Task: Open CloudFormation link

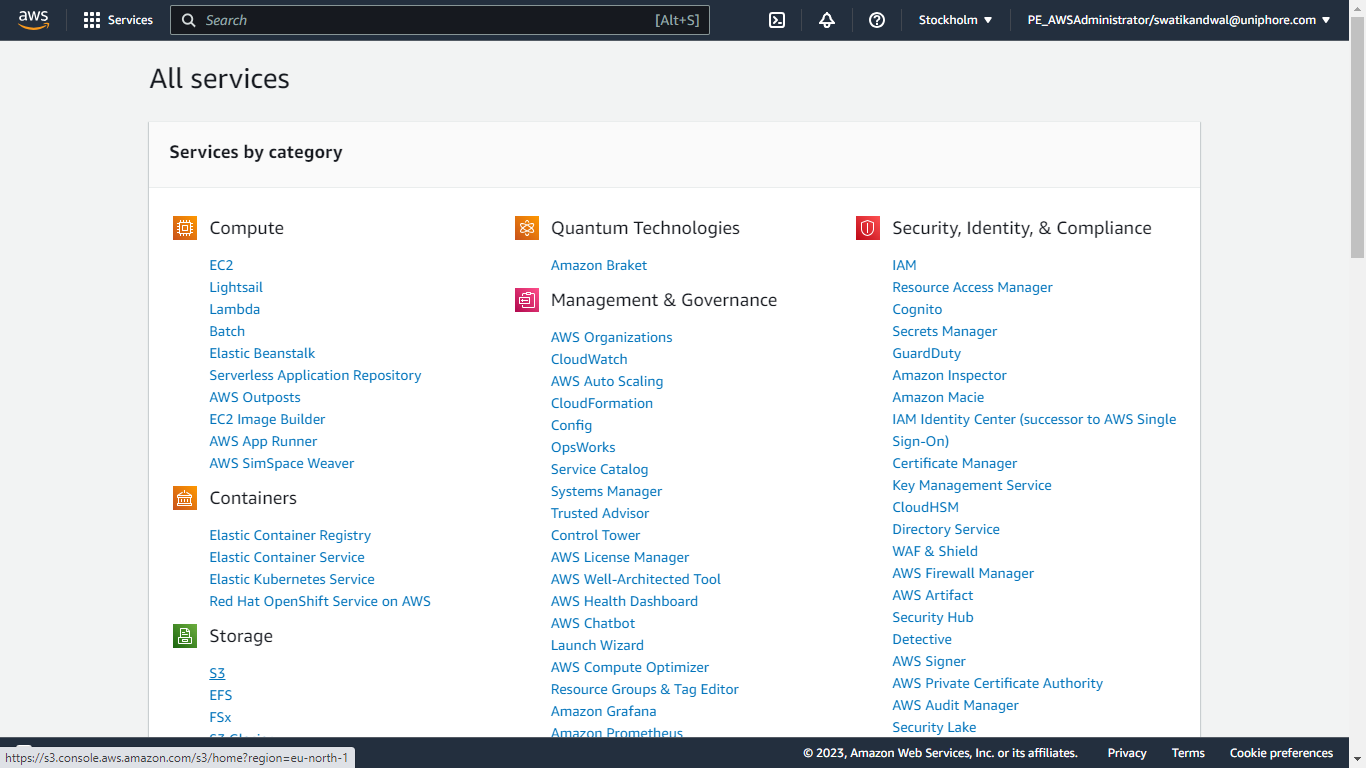Action: pos(602,403)
